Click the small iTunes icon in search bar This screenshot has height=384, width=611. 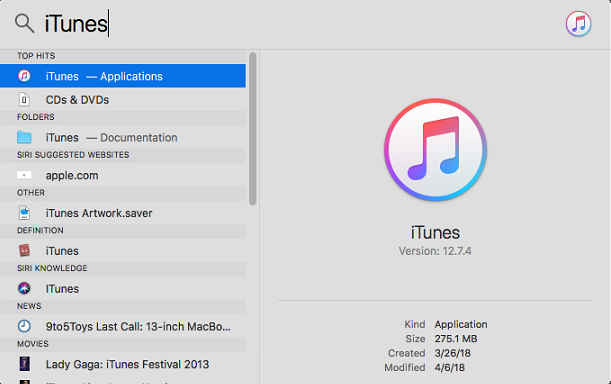578,24
